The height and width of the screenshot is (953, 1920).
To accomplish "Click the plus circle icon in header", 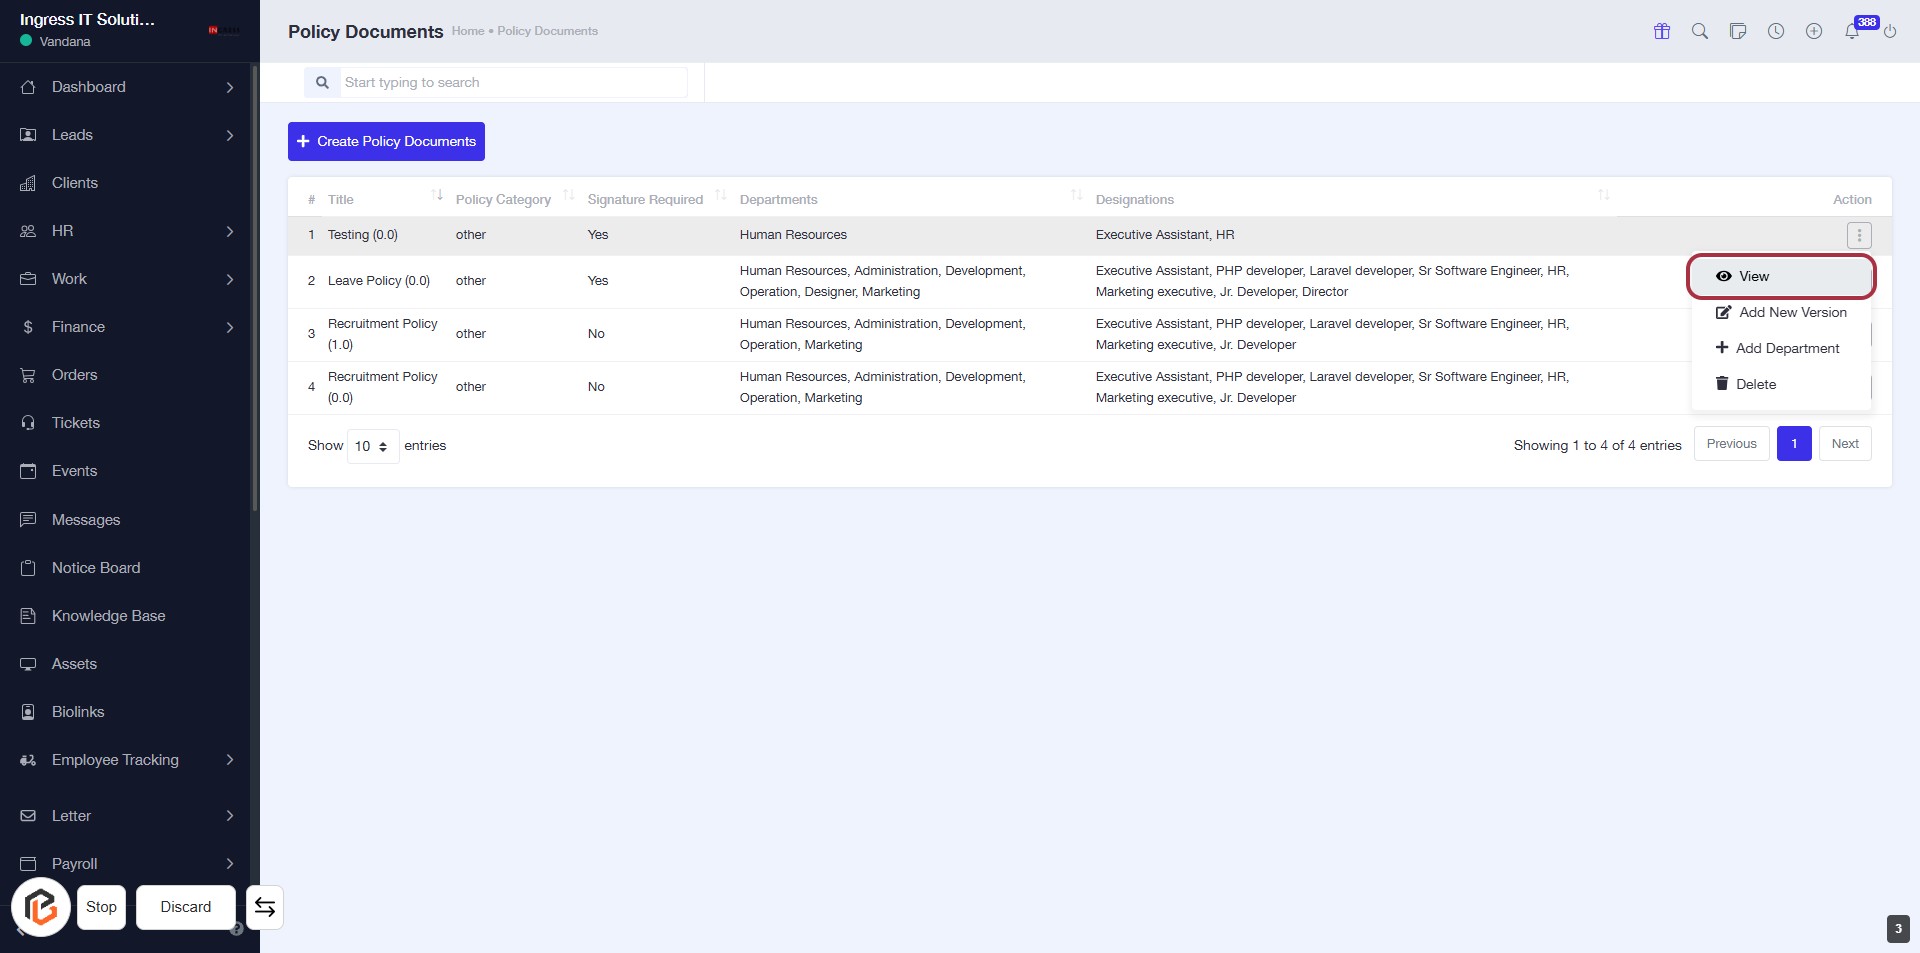I will coord(1814,31).
